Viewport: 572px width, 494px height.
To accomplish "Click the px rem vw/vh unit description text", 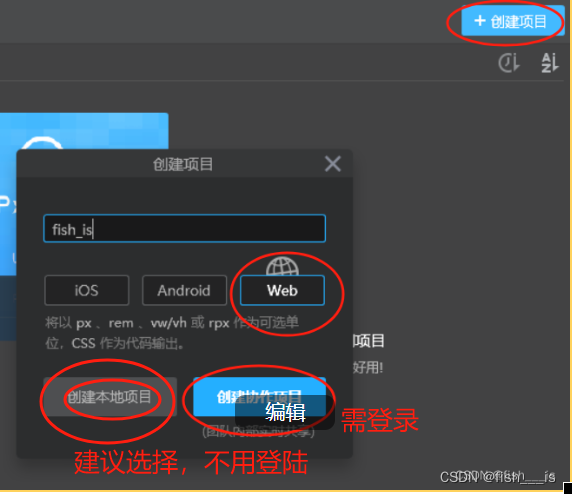I will click(x=172, y=333).
